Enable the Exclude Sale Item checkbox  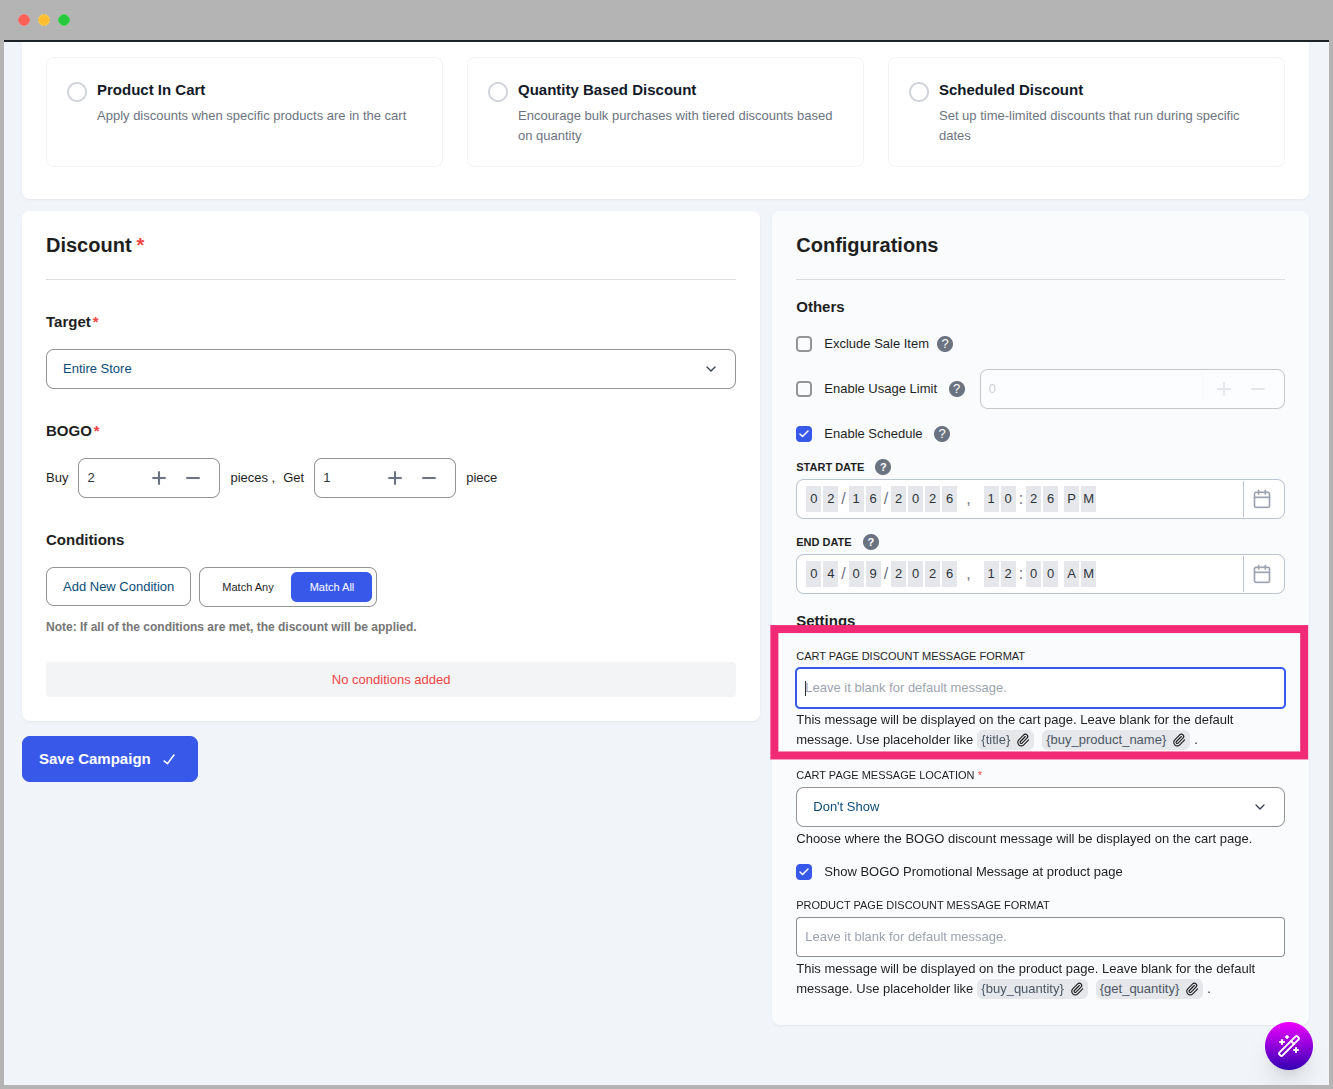[804, 343]
